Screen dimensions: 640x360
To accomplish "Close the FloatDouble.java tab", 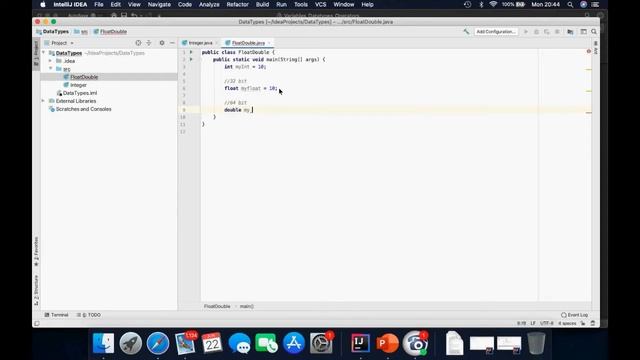I will [x=269, y=43].
